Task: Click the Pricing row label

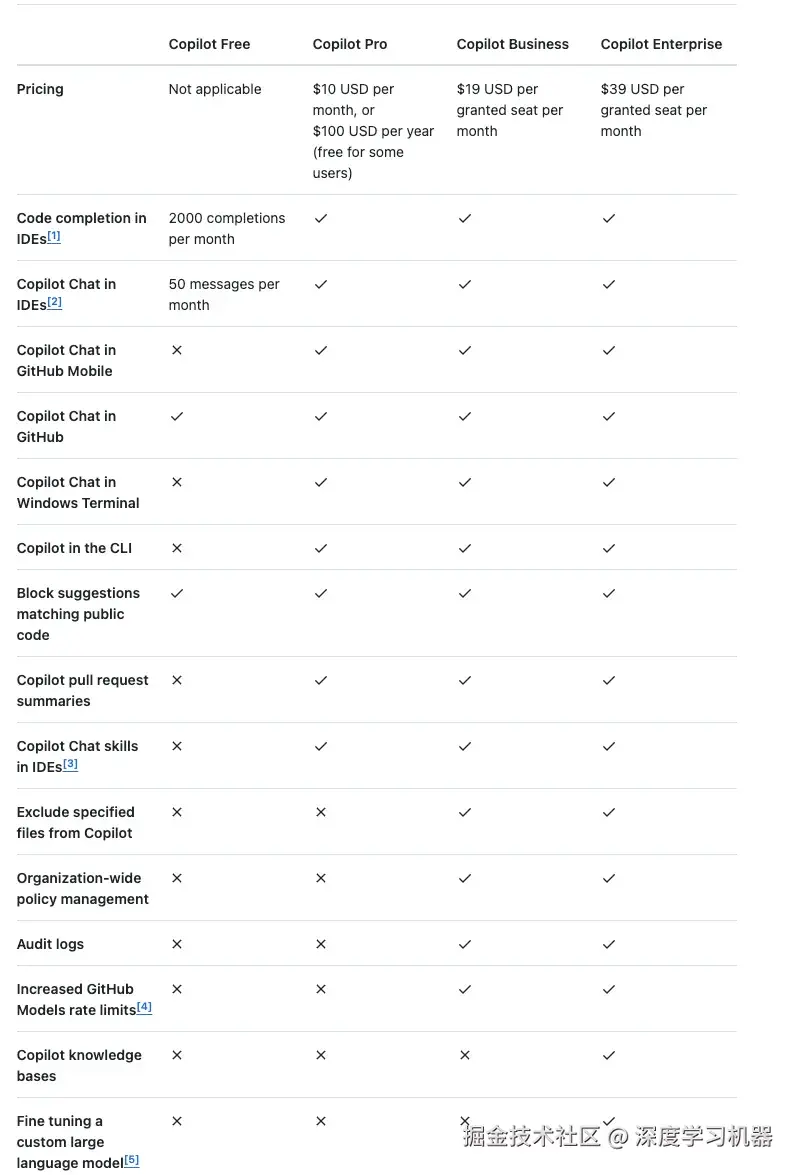Action: point(40,89)
